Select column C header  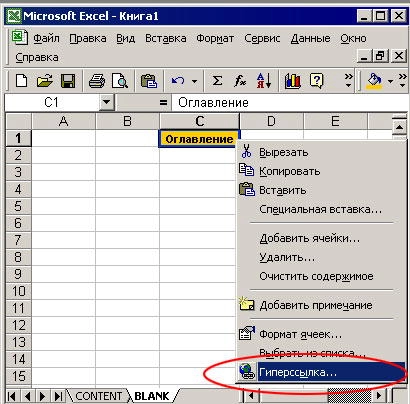(200, 121)
